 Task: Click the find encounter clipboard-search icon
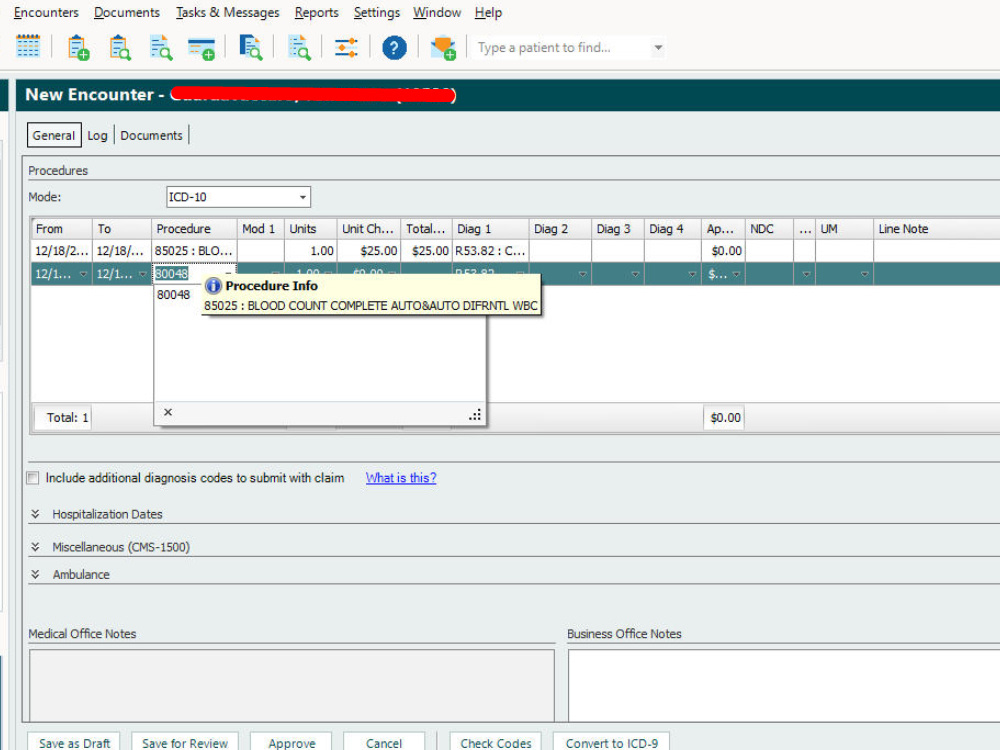point(119,47)
